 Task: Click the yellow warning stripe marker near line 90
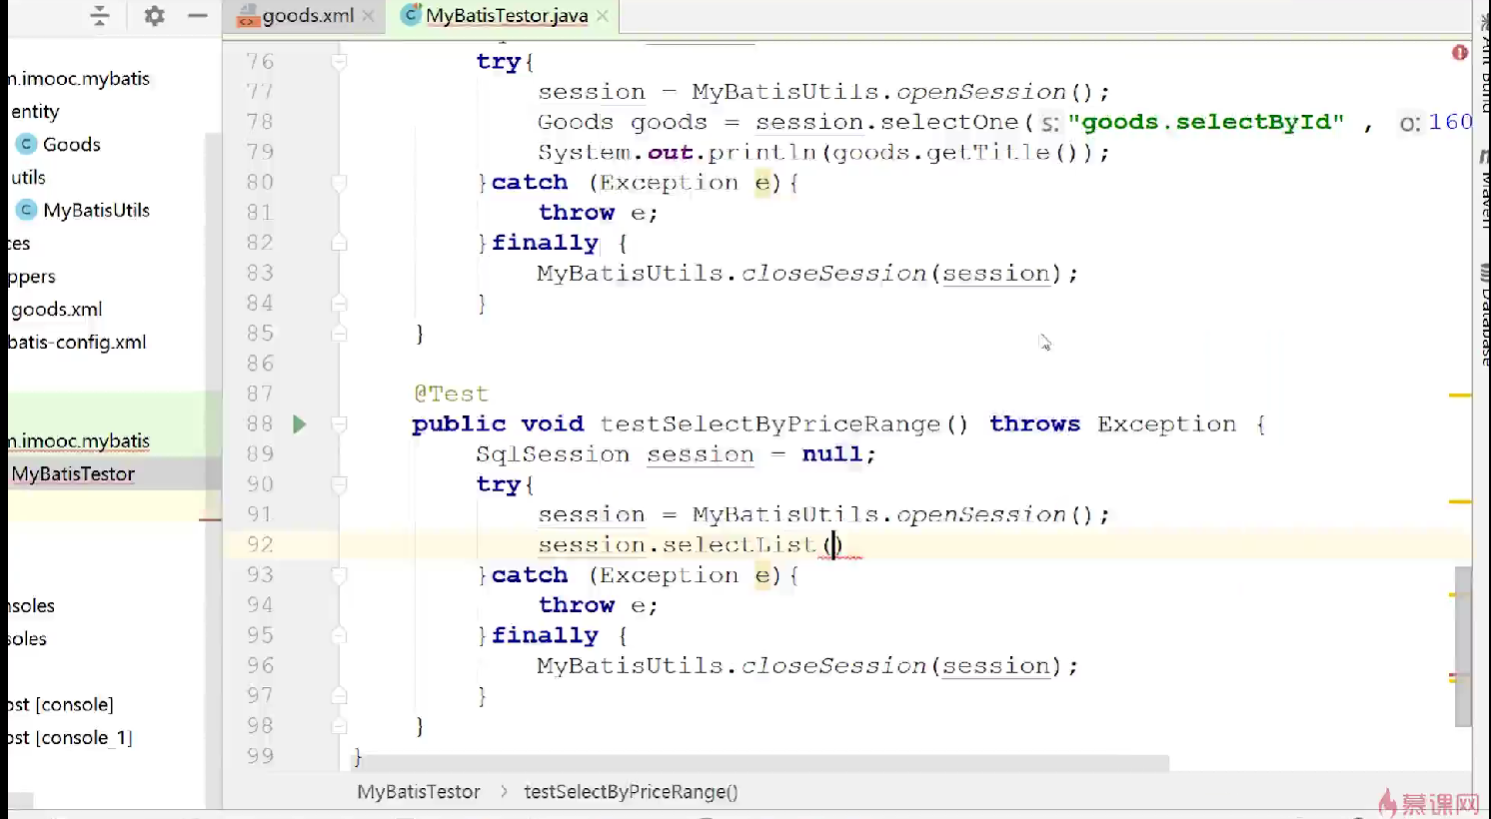1460,501
